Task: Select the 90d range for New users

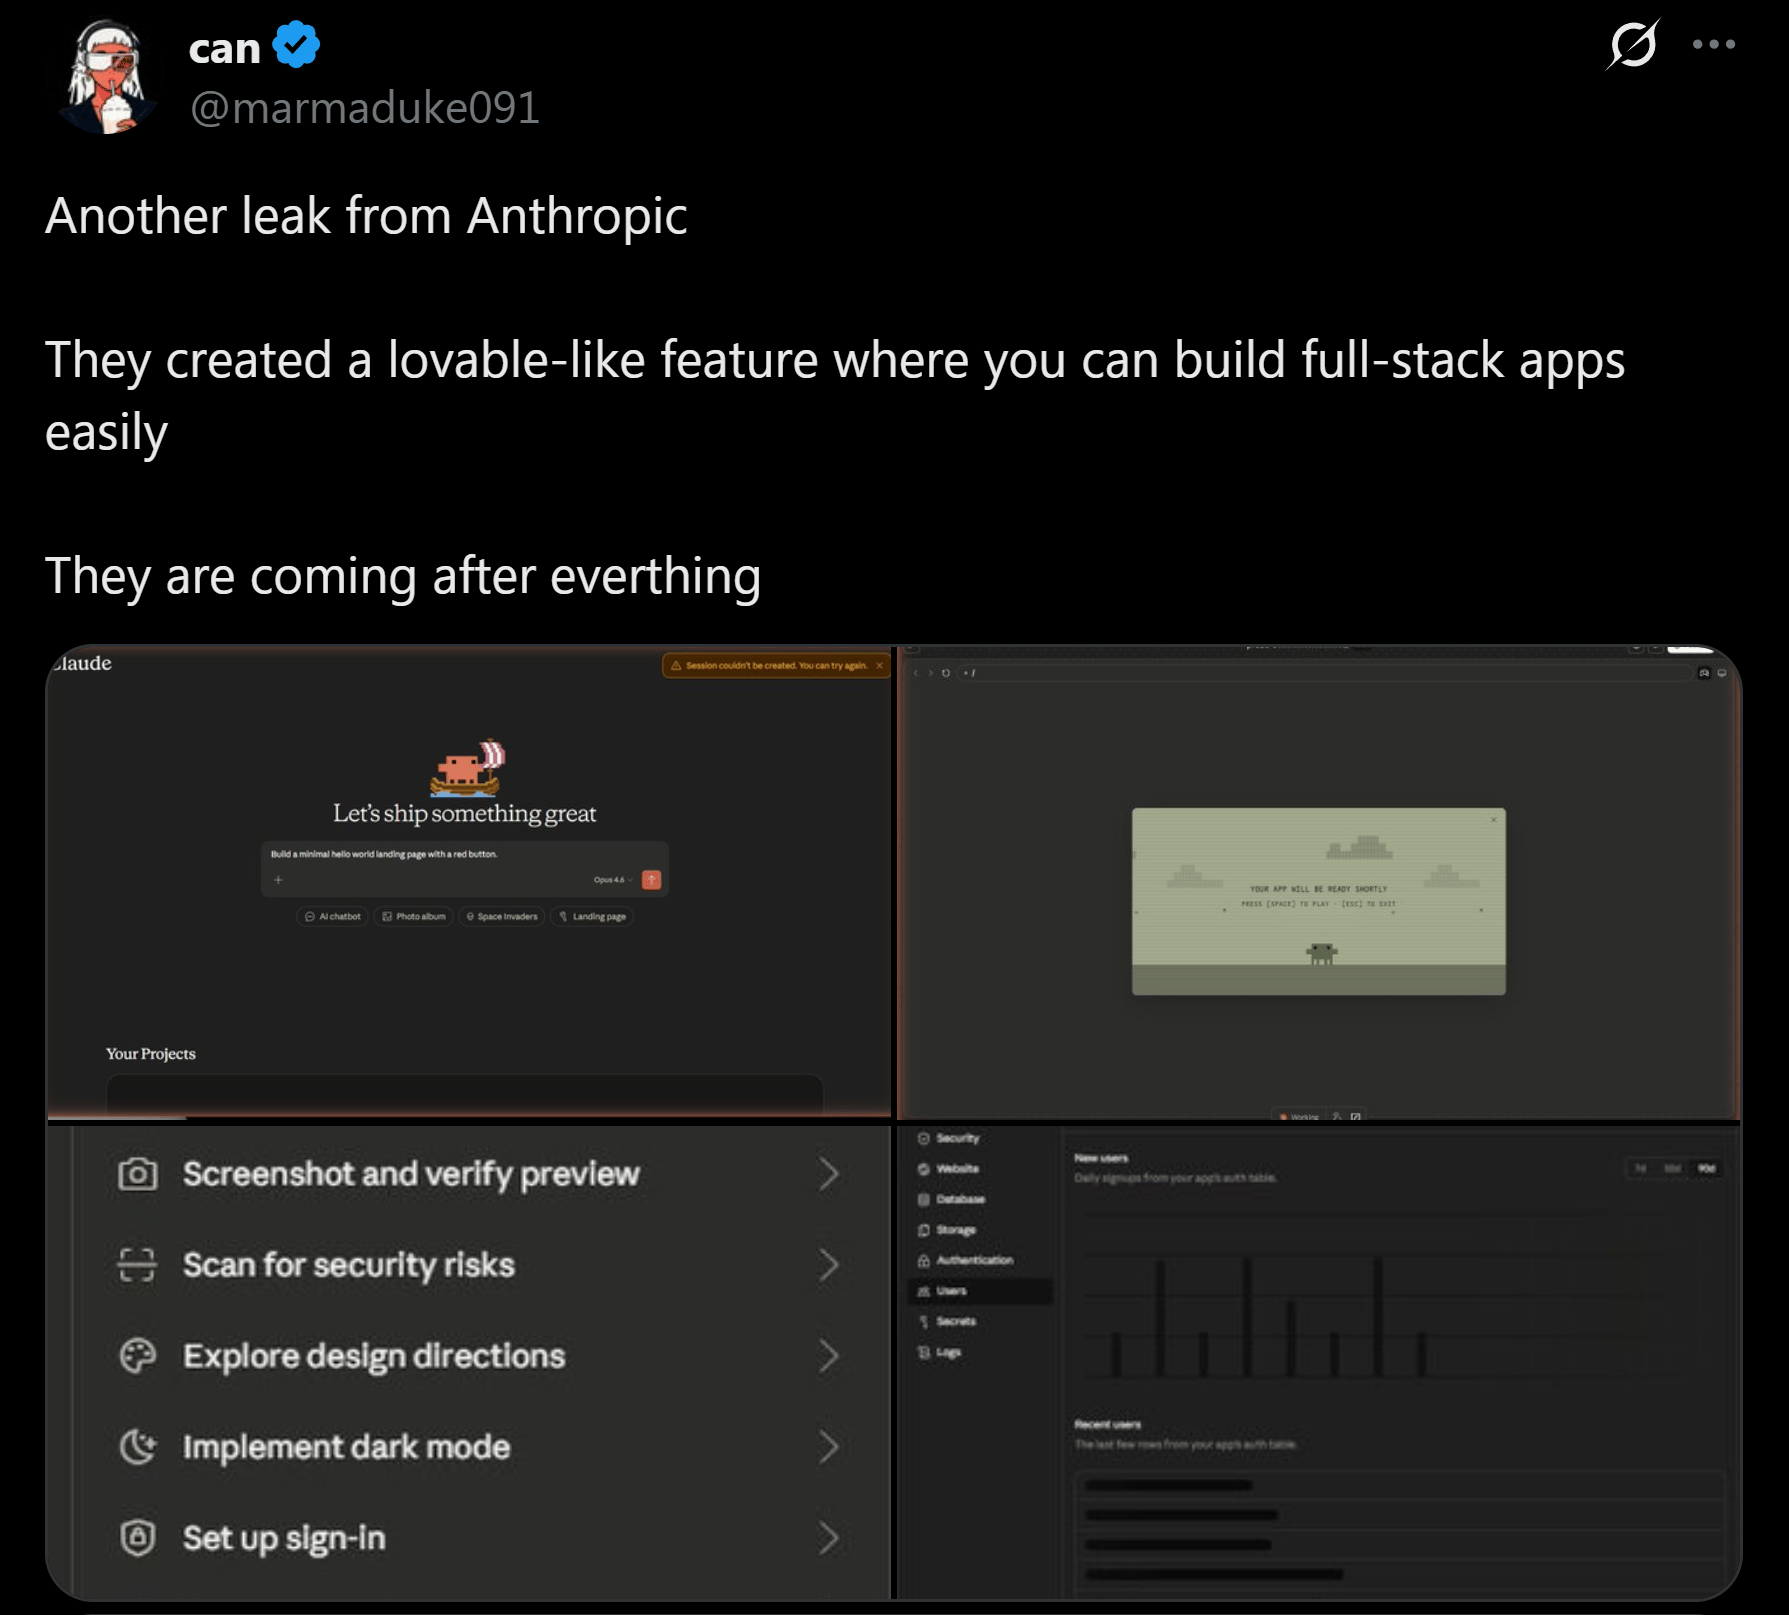Action: point(1706,1168)
